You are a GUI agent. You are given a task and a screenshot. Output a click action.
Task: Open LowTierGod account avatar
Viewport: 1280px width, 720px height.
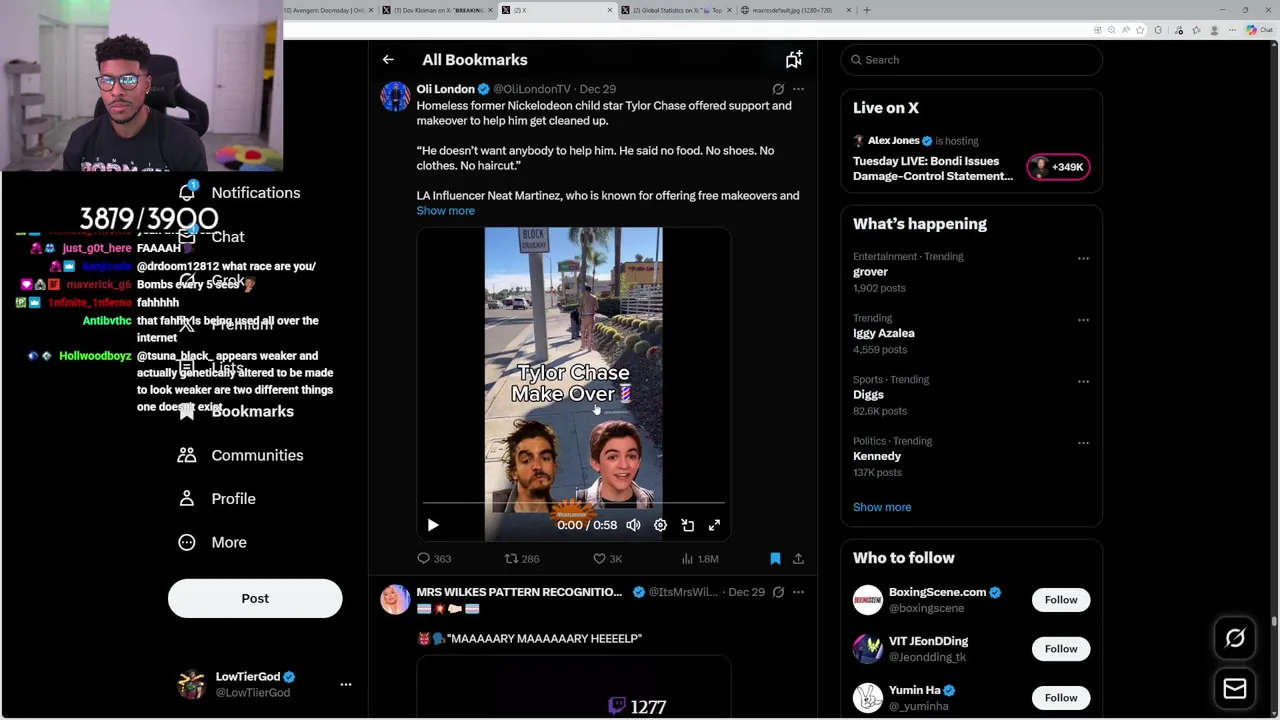pos(191,685)
